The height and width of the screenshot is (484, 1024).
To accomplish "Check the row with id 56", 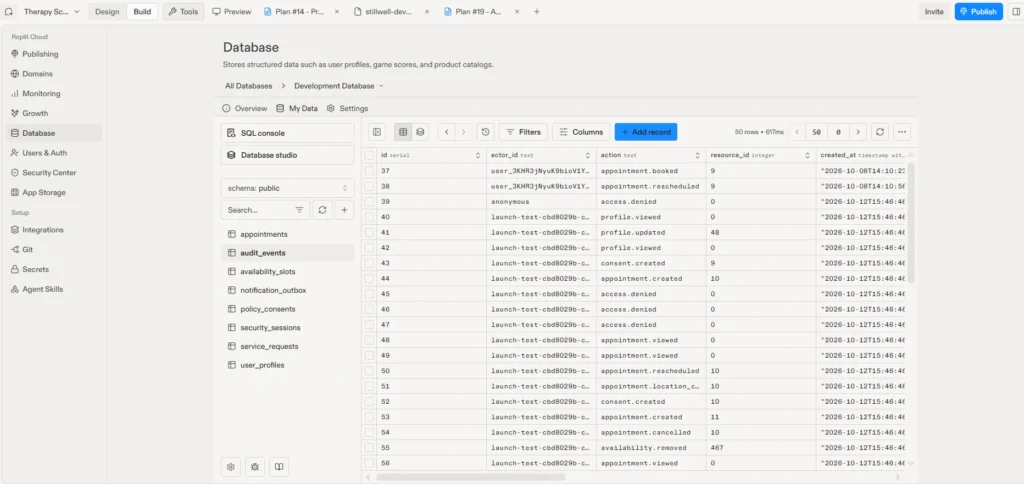I will click(x=370, y=463).
